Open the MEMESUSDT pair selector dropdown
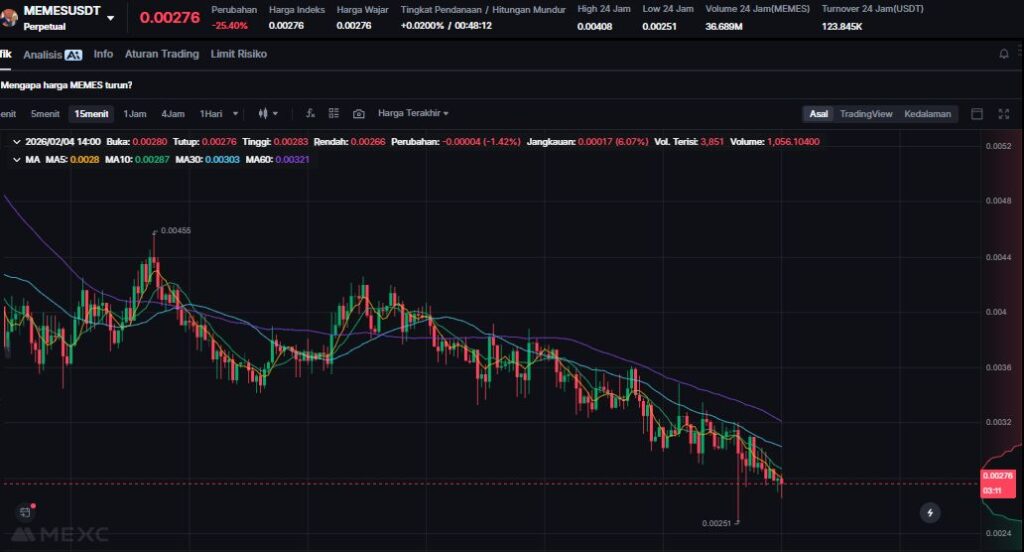 coord(110,18)
